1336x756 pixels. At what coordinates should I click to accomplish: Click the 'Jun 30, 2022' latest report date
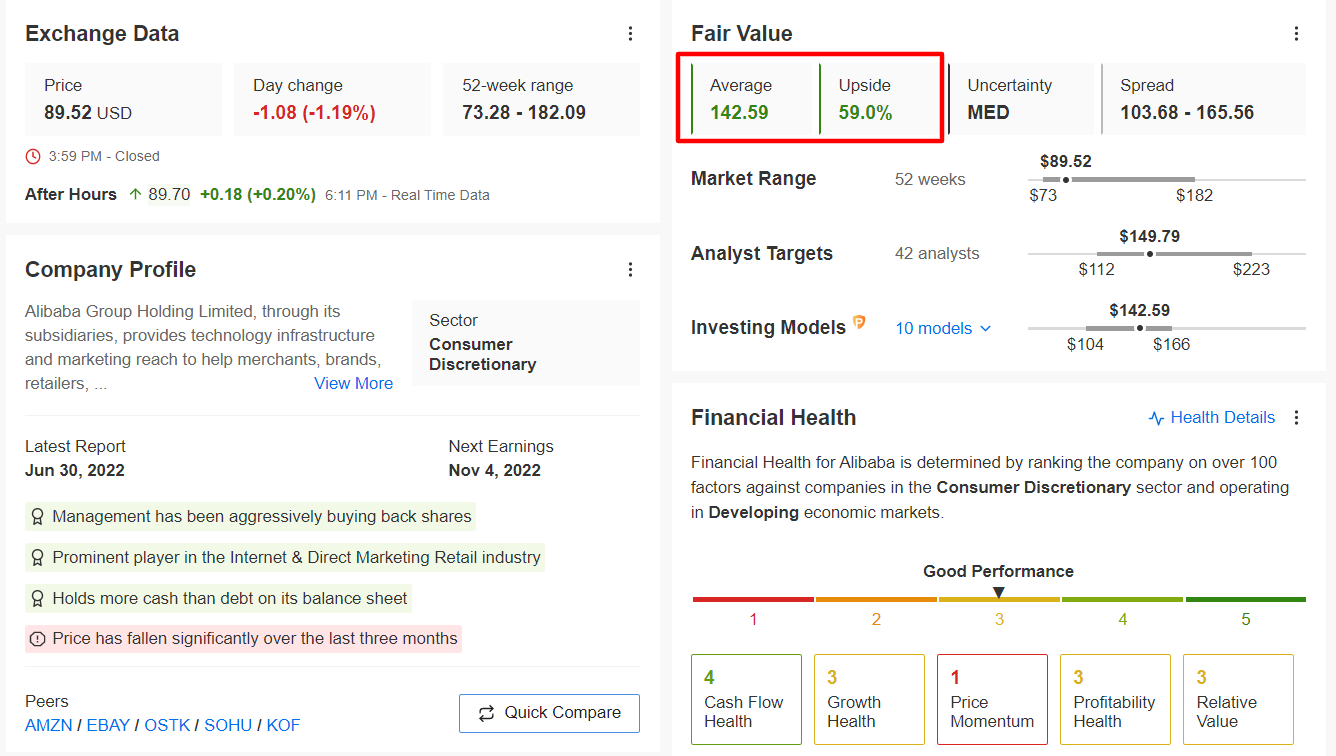[75, 471]
